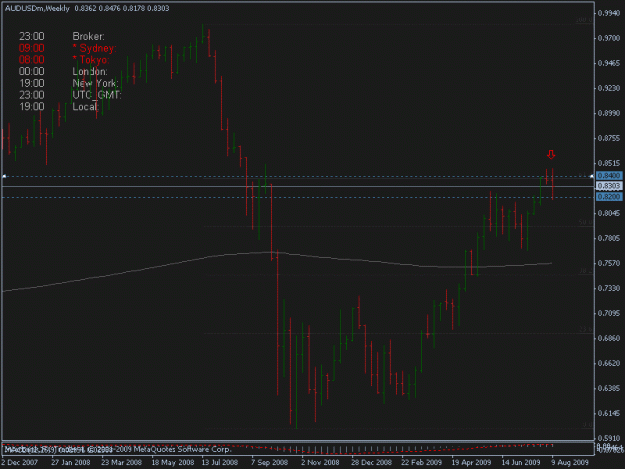
Task: Select the blue 0.8200 price level tag
Action: 609,197
